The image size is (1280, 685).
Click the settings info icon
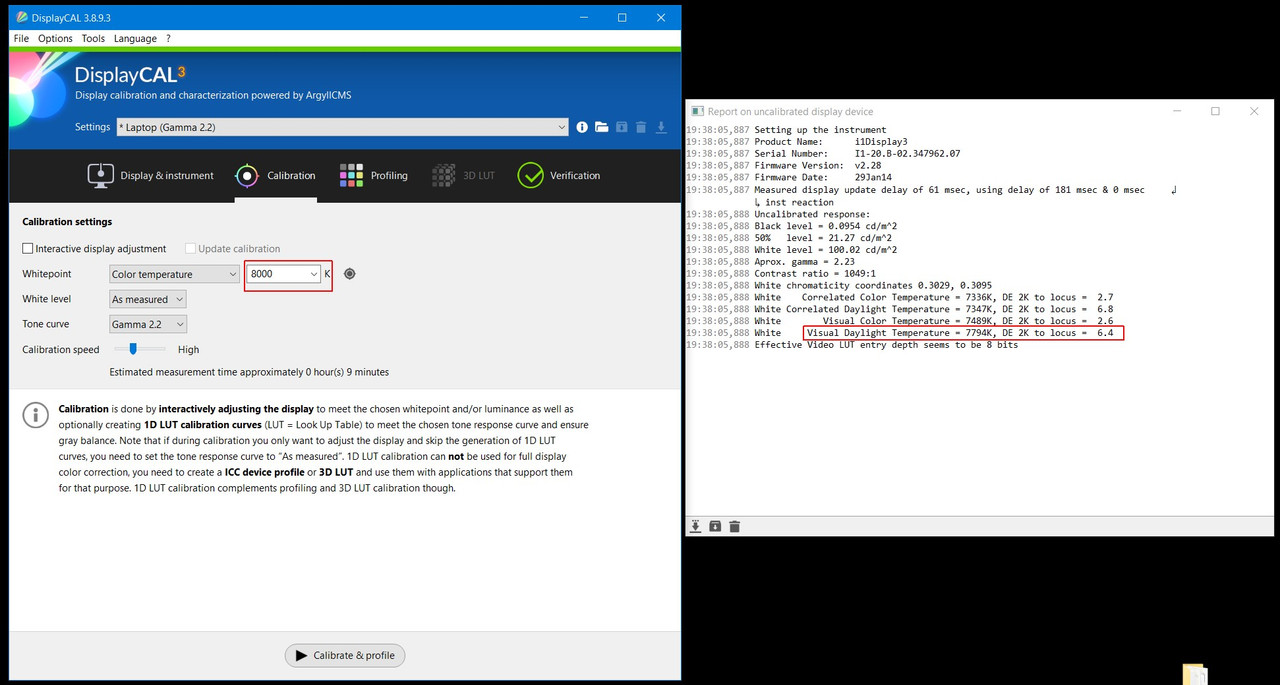click(582, 127)
